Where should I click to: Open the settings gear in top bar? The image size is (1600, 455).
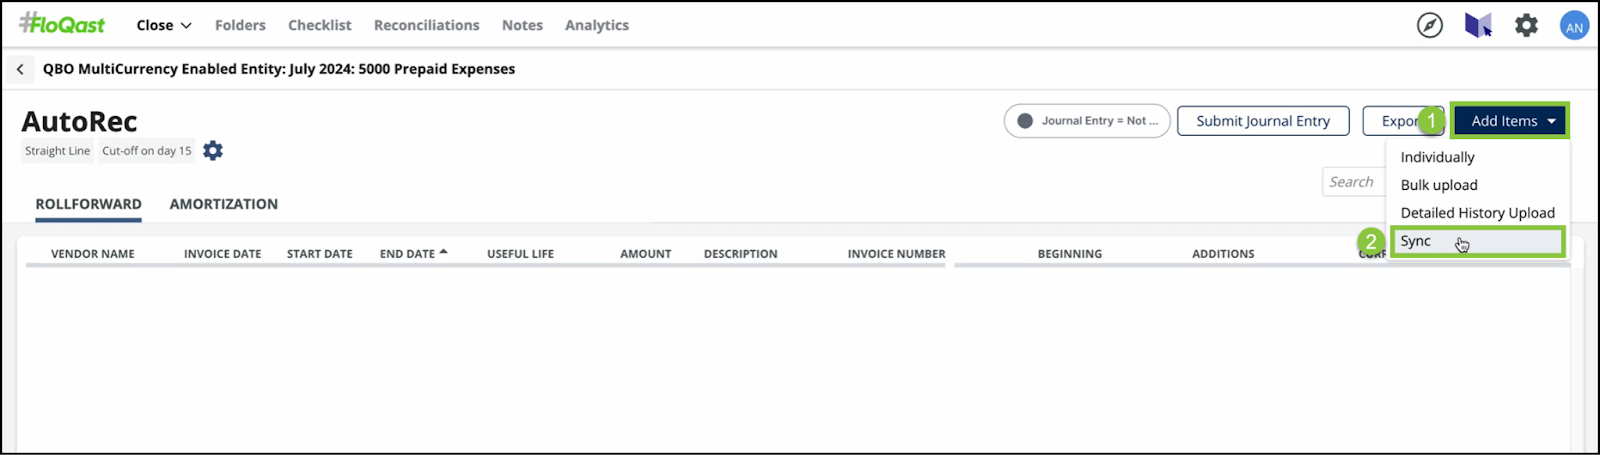tap(1526, 25)
